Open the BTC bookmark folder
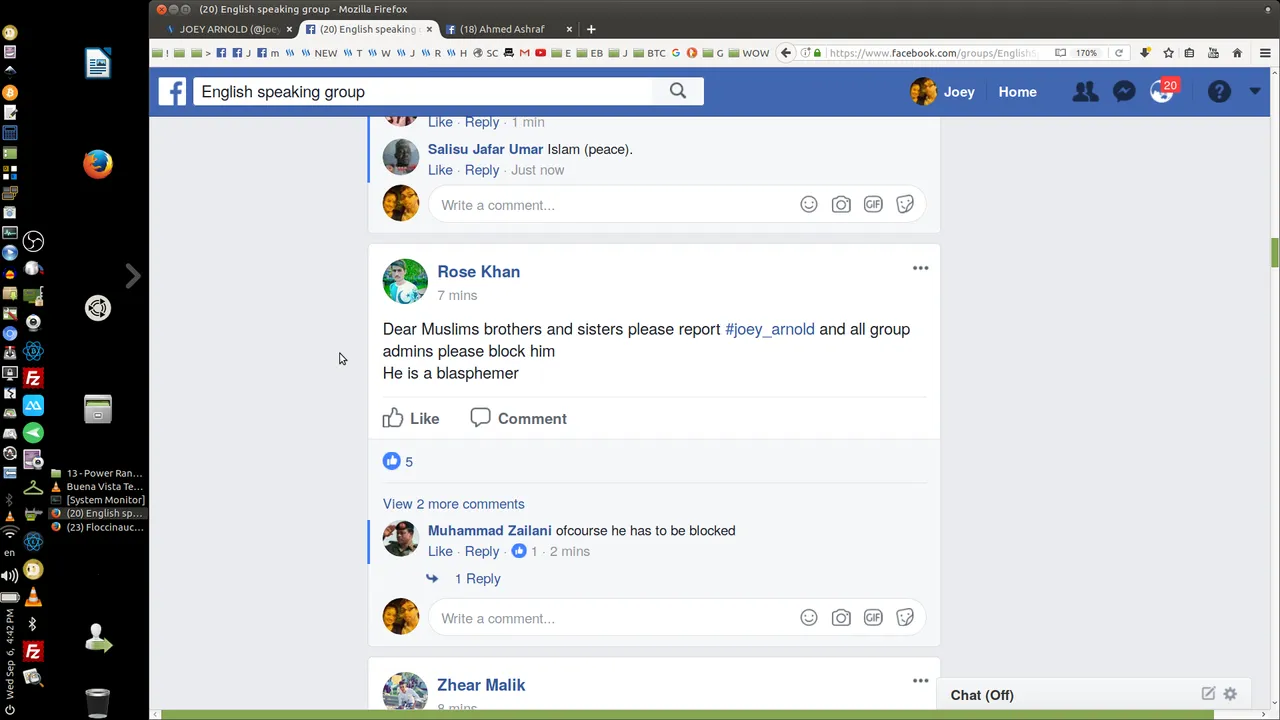The width and height of the screenshot is (1280, 720). pos(649,53)
